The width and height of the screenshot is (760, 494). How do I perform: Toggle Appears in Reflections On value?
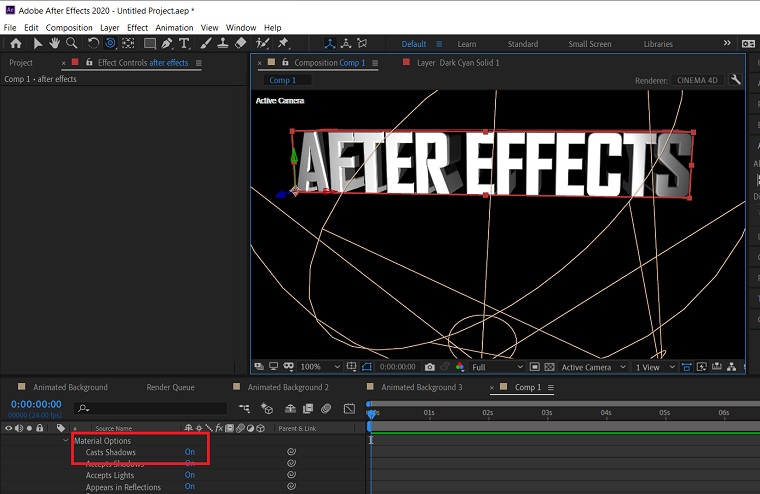(189, 487)
